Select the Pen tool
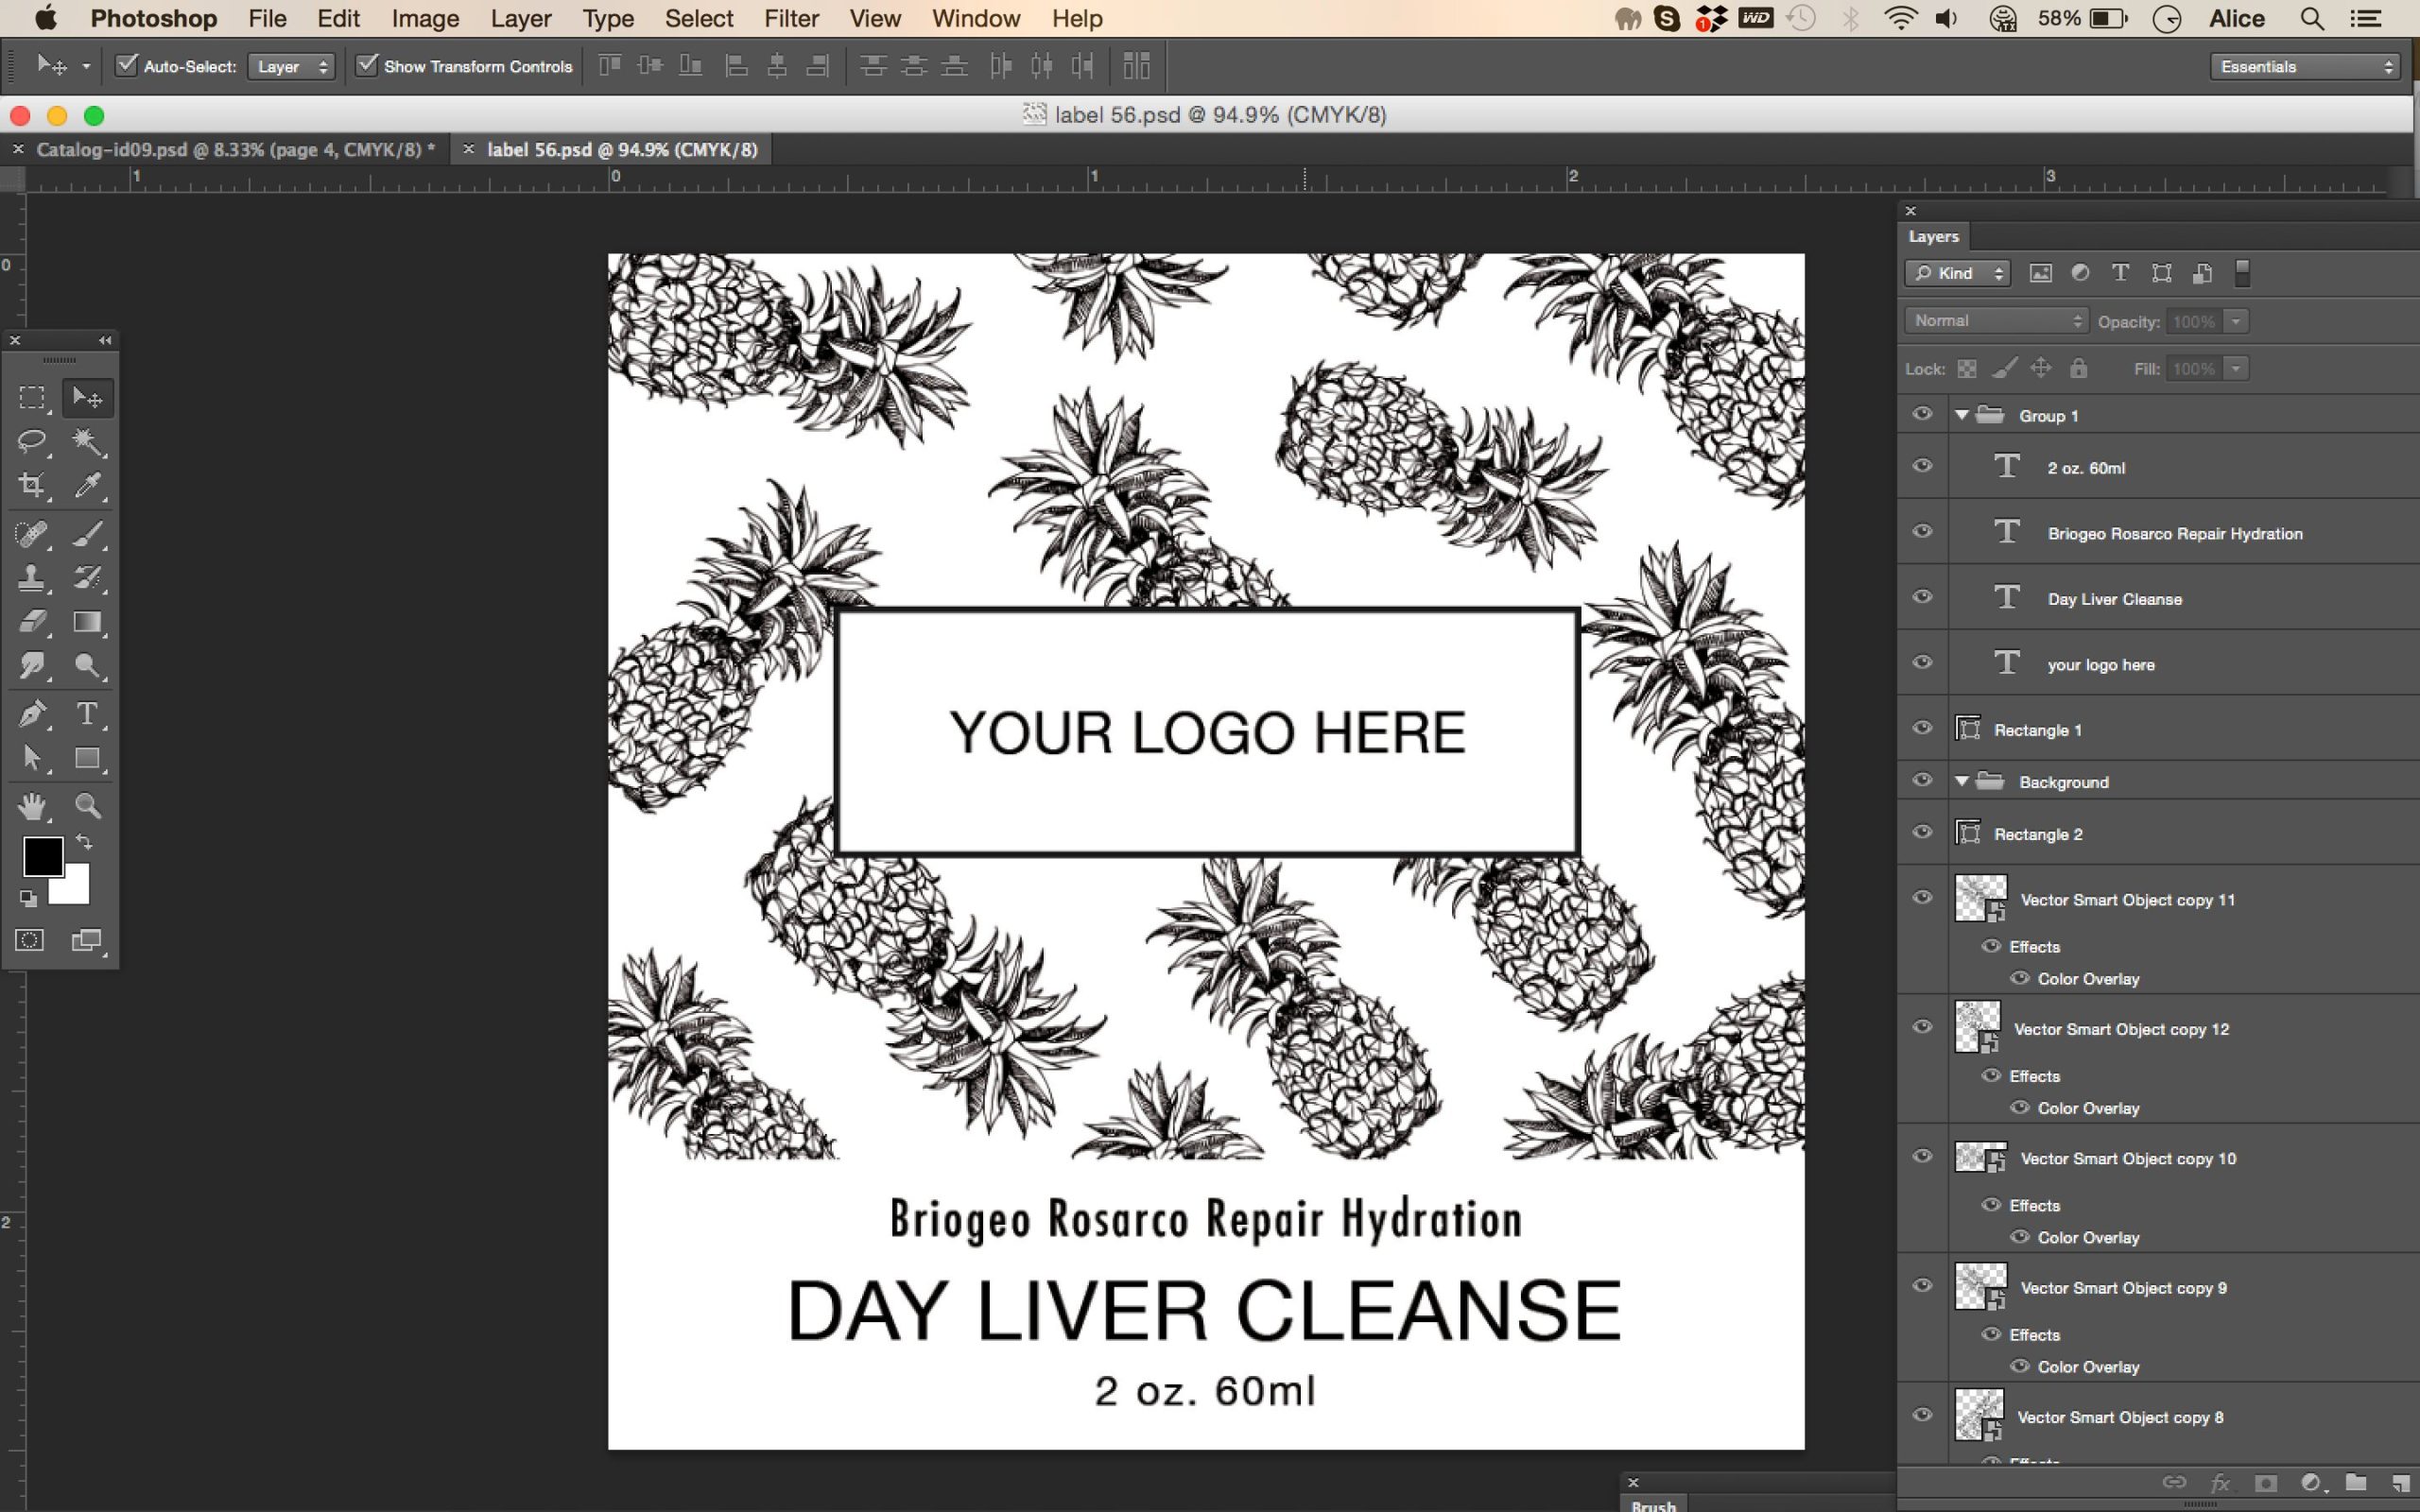The image size is (2420, 1512). 32,714
